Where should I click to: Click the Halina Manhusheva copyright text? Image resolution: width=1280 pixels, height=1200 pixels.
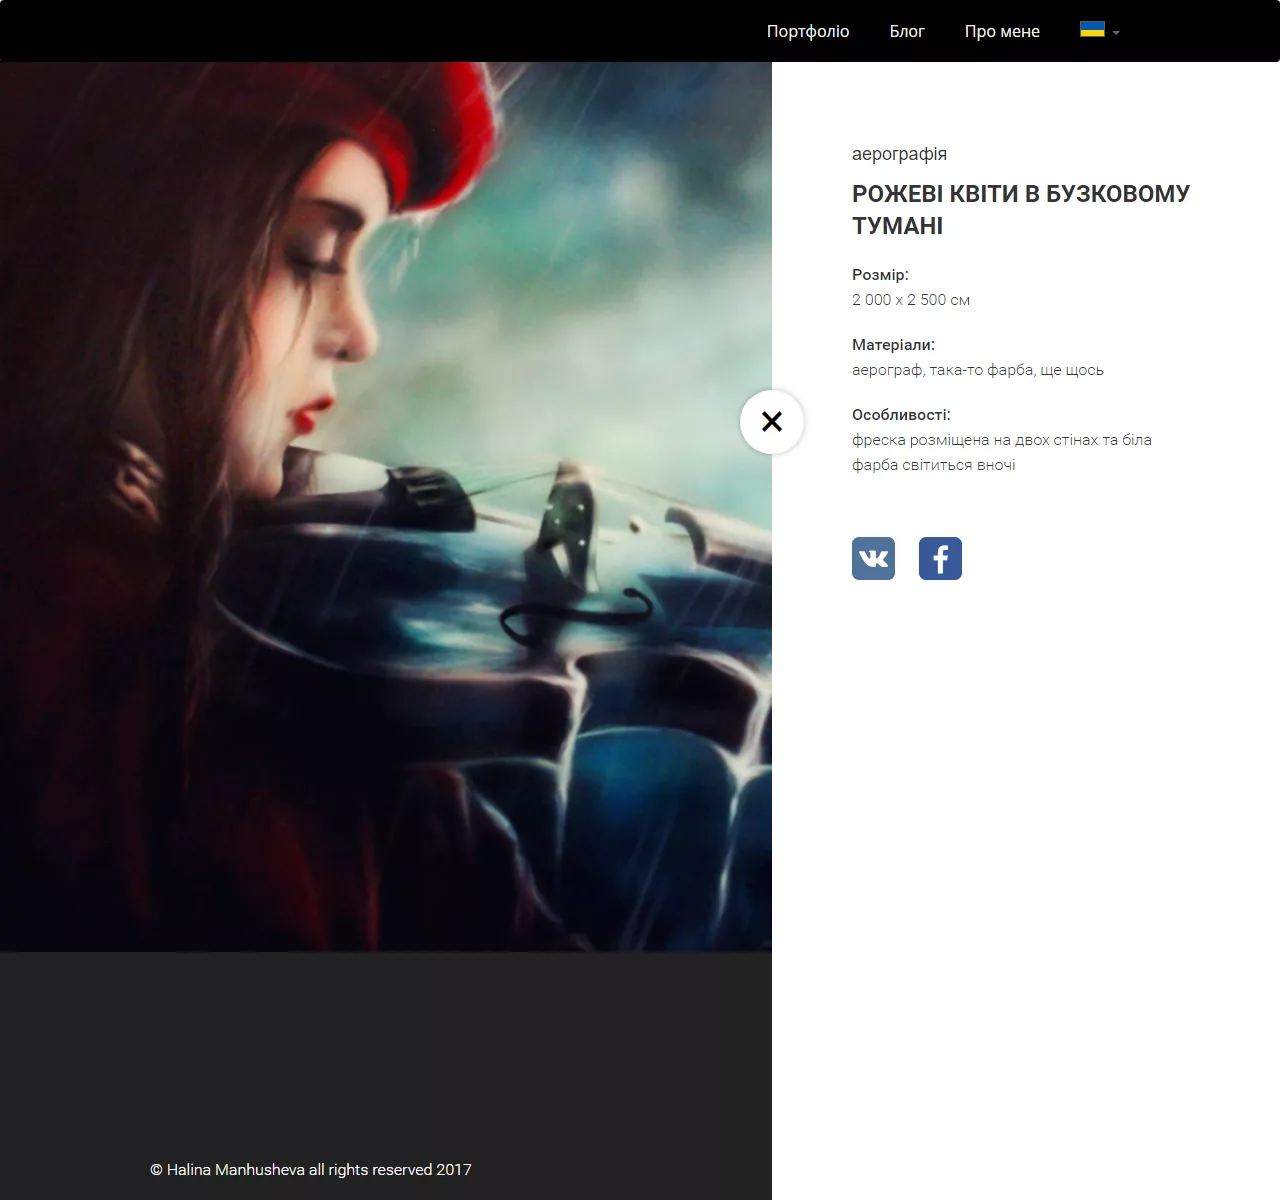(311, 1168)
